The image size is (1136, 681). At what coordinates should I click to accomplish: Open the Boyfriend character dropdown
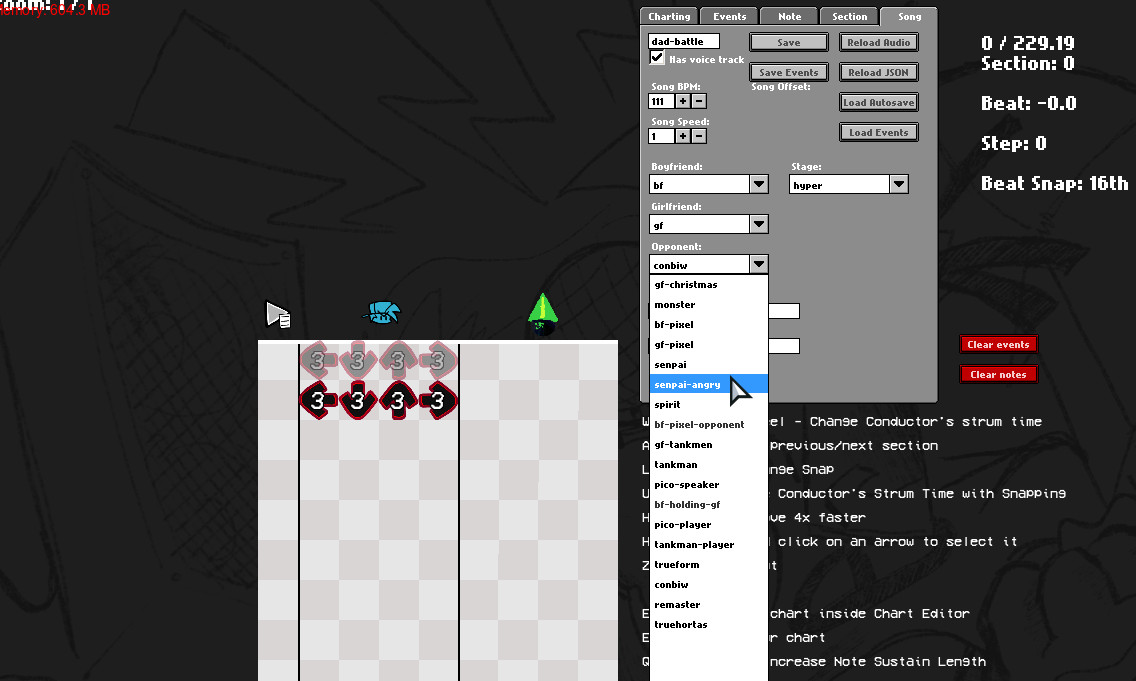[759, 185]
